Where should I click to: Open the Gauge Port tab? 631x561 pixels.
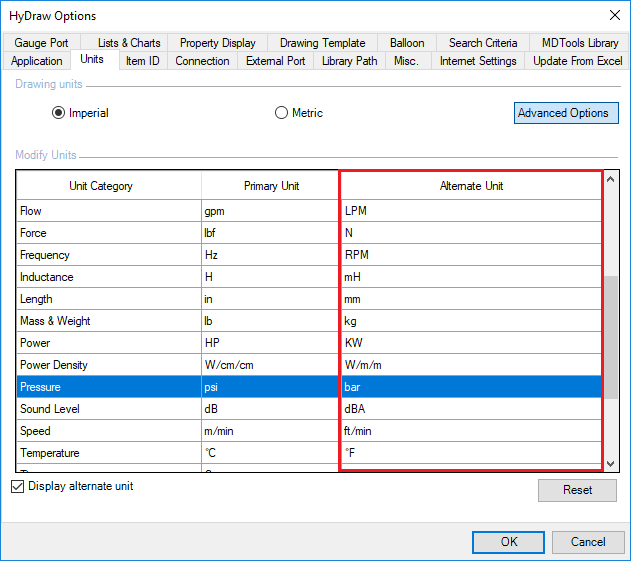tap(41, 43)
